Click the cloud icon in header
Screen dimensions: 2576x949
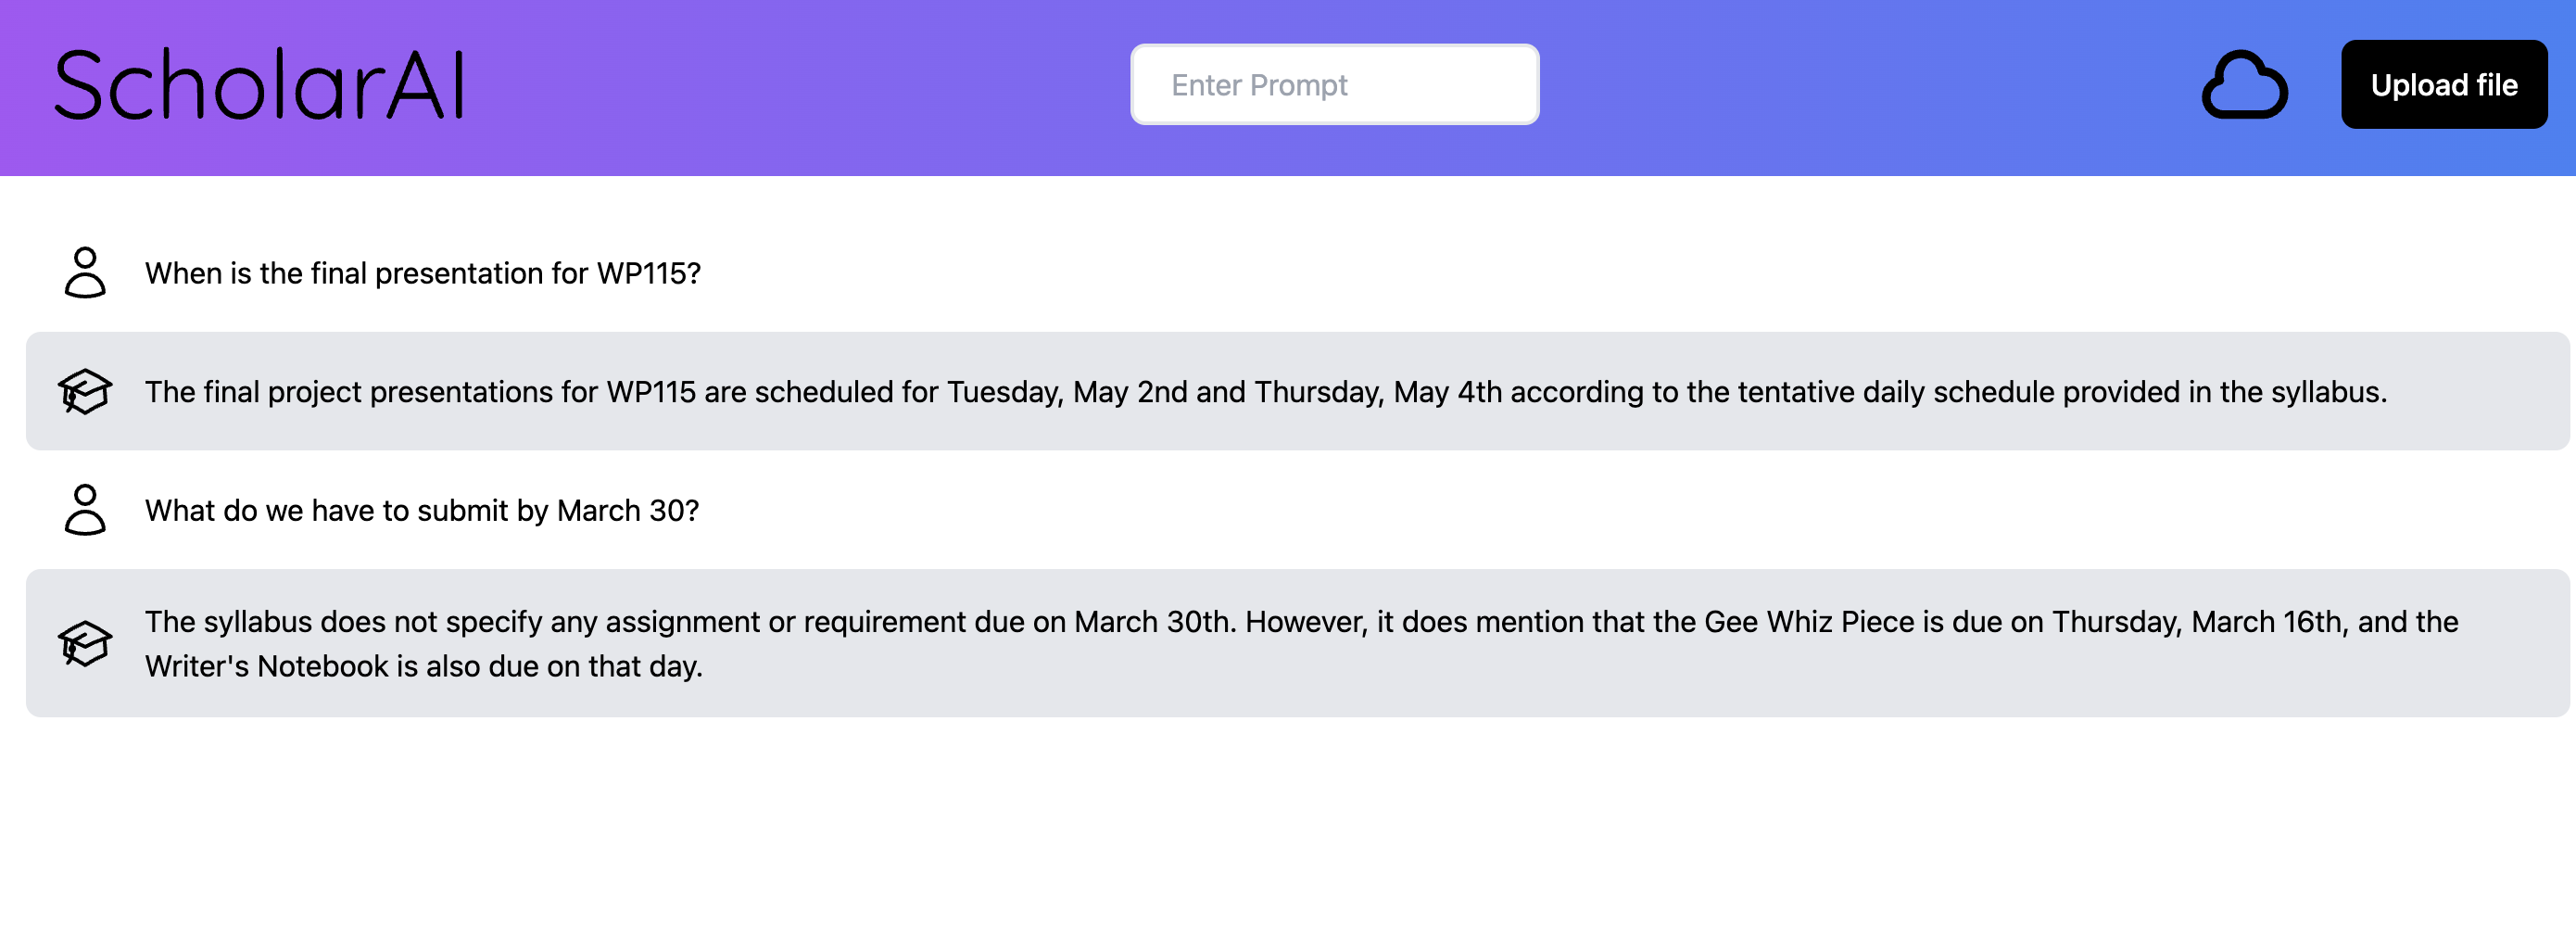click(2244, 85)
